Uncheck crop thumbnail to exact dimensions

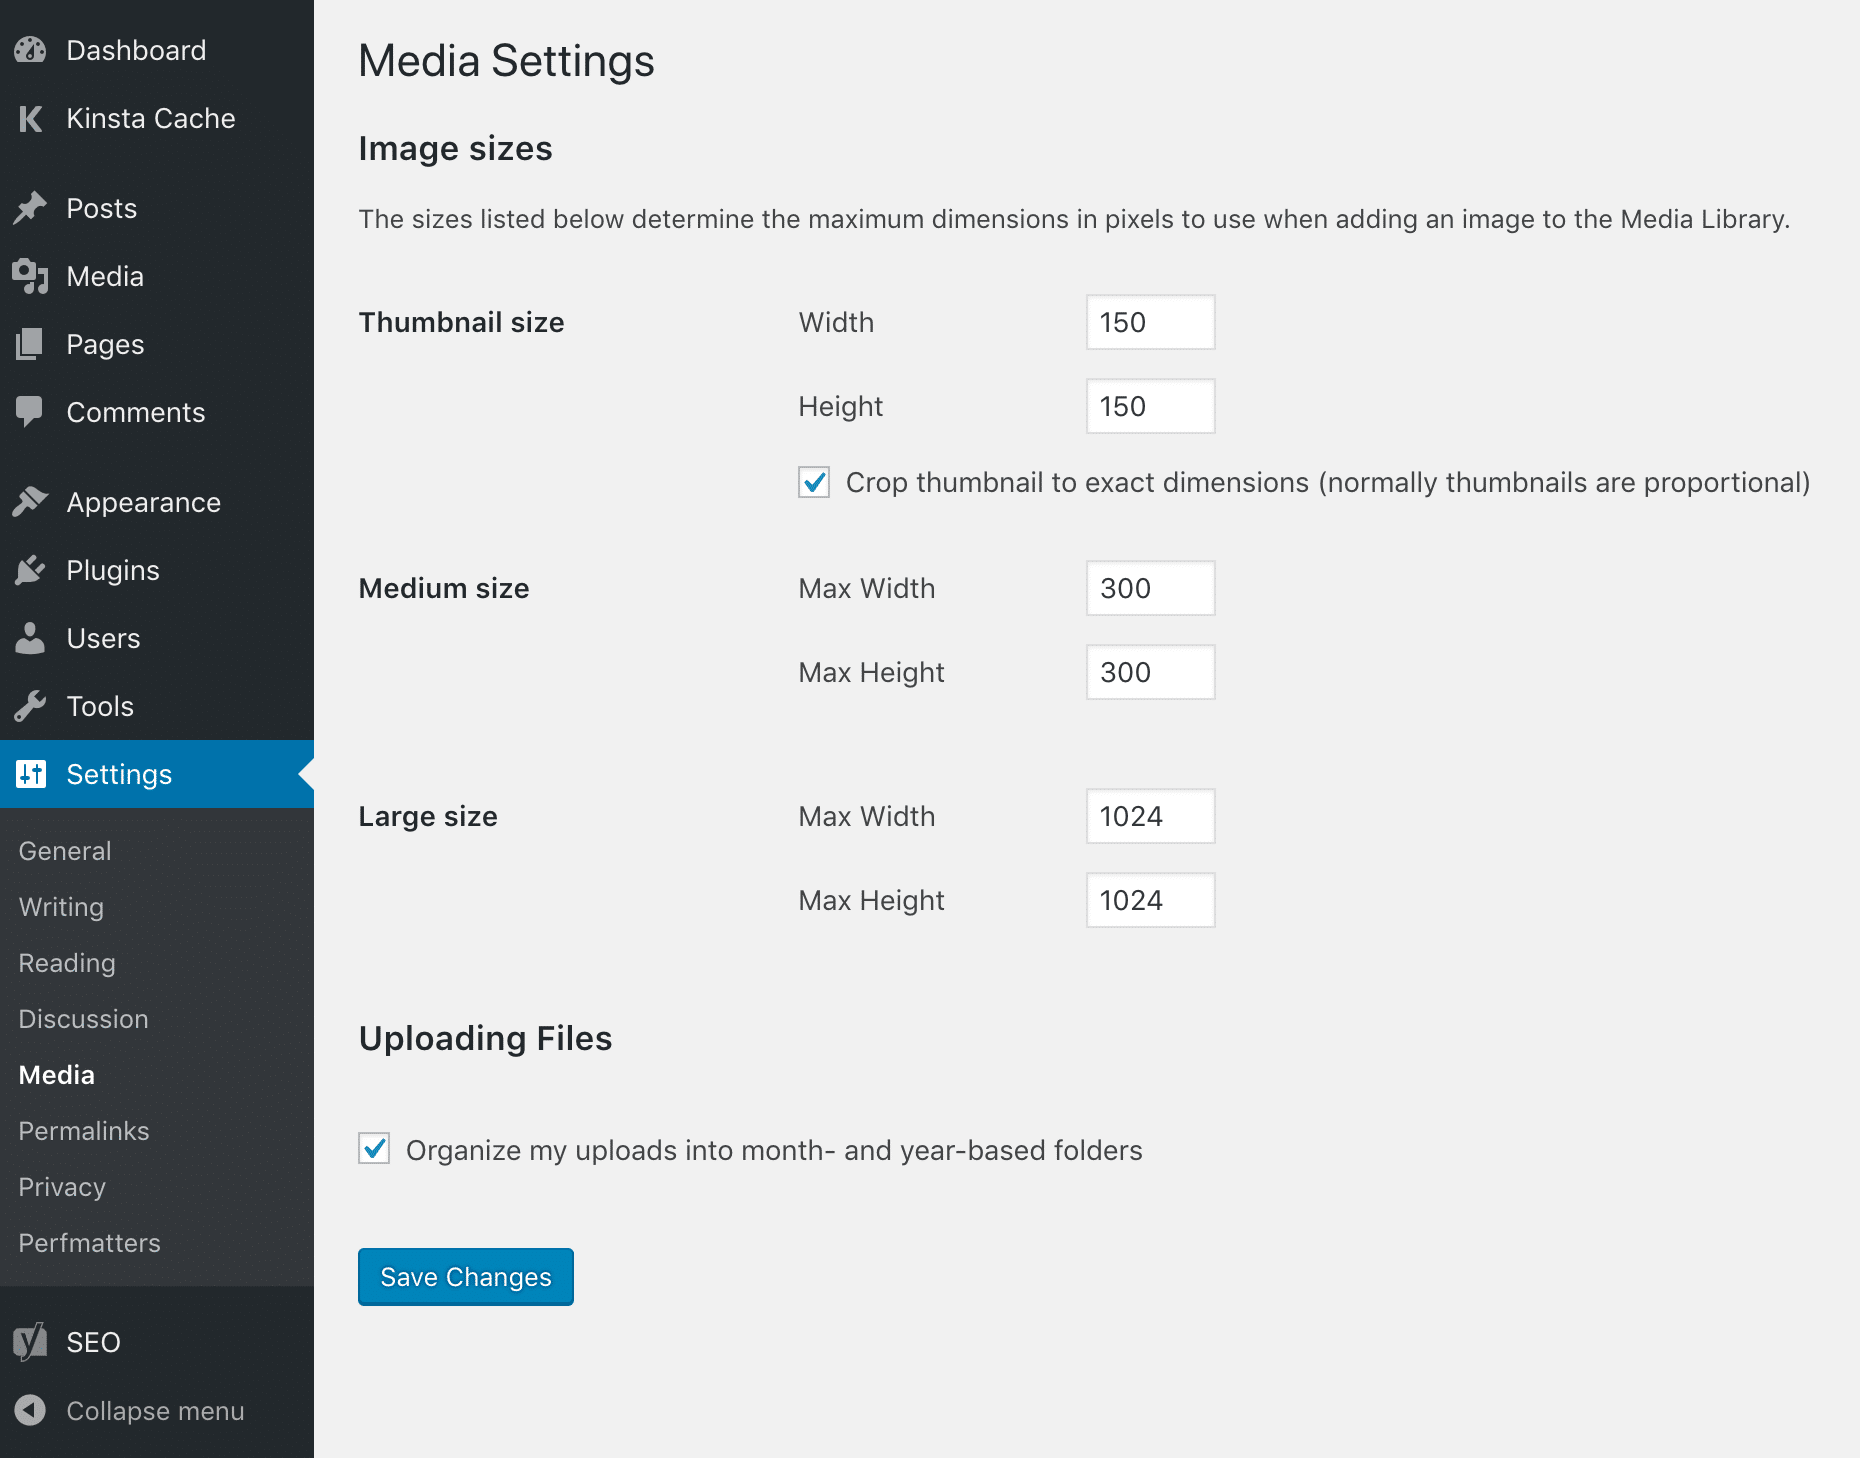click(814, 482)
